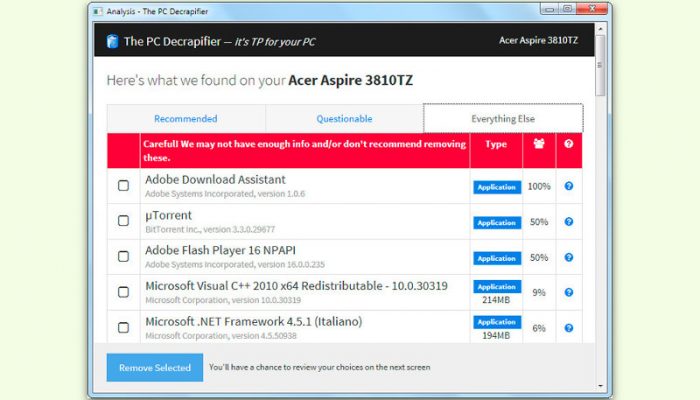The image size is (700, 400).
Task: Click the 194MB size text
Action: (496, 335)
